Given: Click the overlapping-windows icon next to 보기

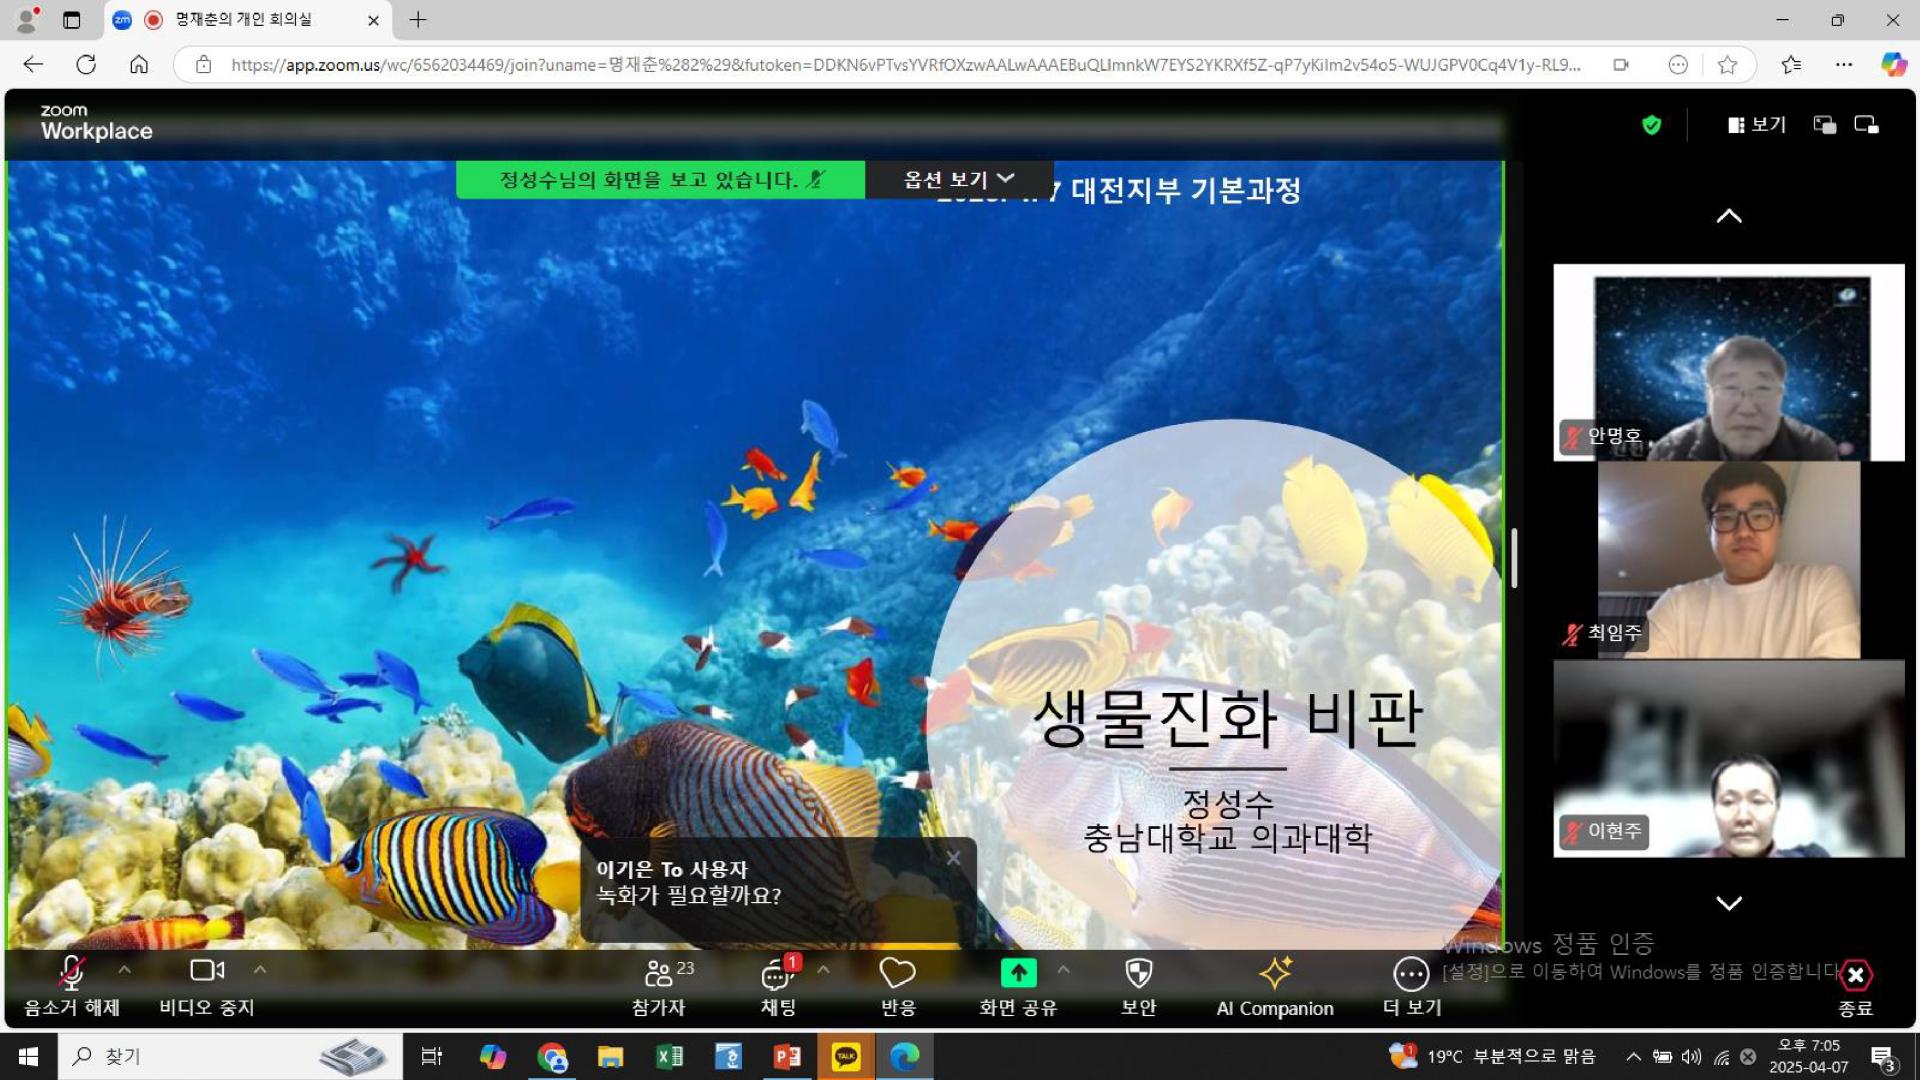Looking at the screenshot, I should click(x=1825, y=125).
